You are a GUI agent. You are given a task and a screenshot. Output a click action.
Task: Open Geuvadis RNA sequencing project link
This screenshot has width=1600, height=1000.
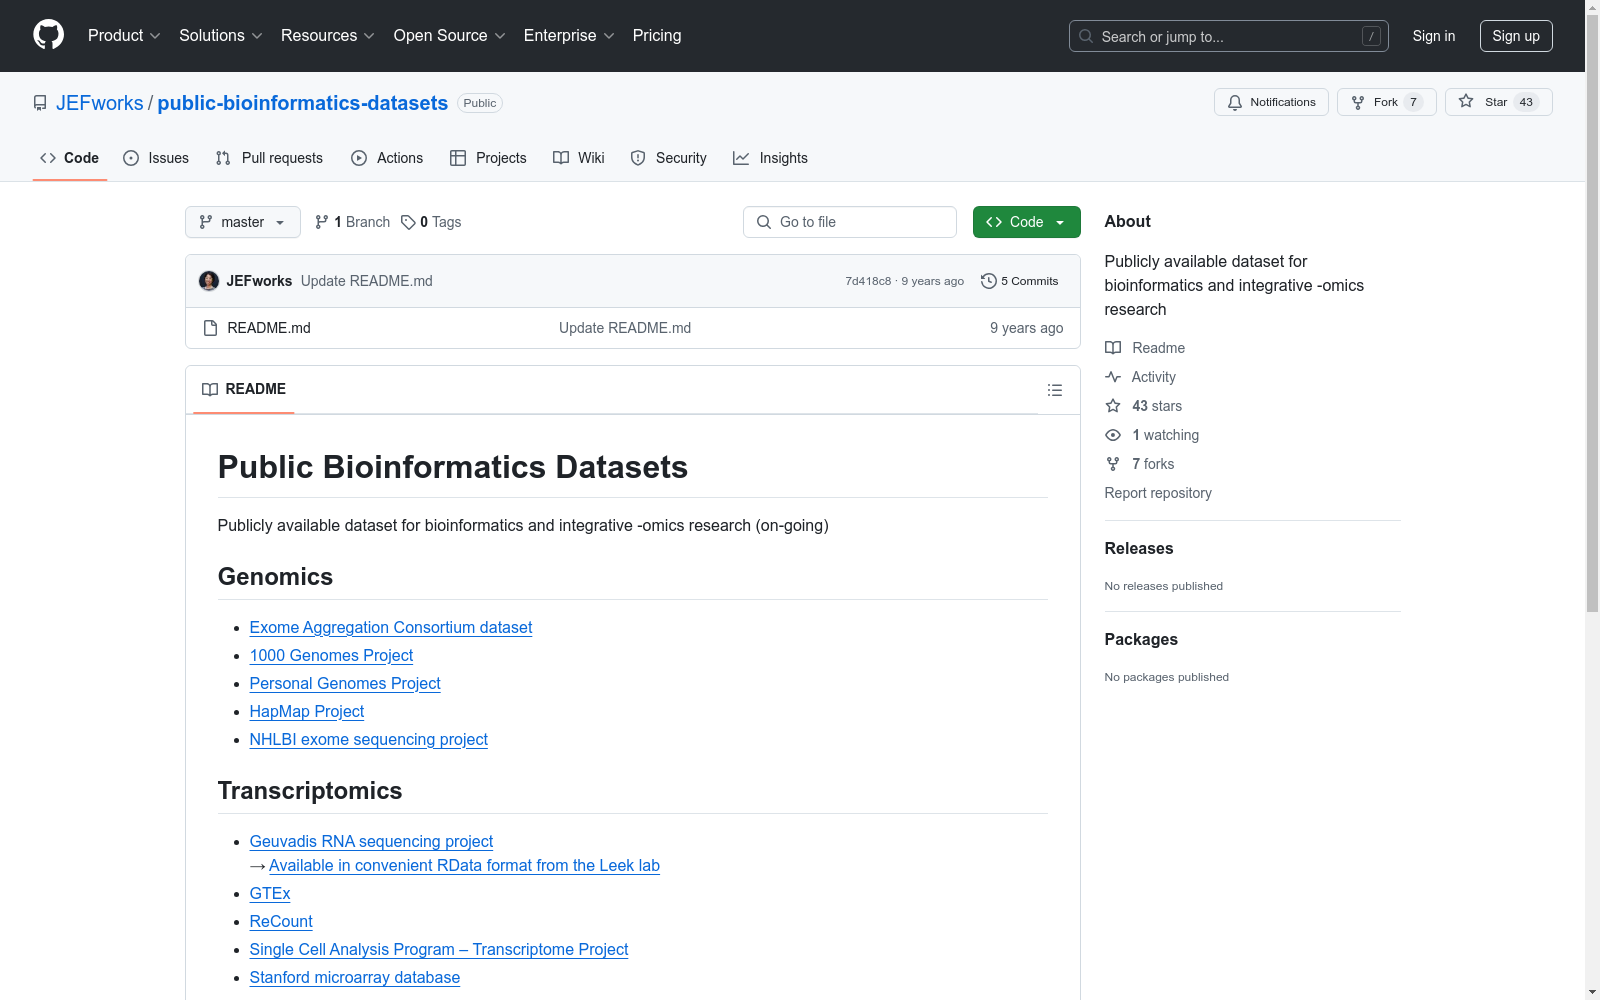(371, 841)
